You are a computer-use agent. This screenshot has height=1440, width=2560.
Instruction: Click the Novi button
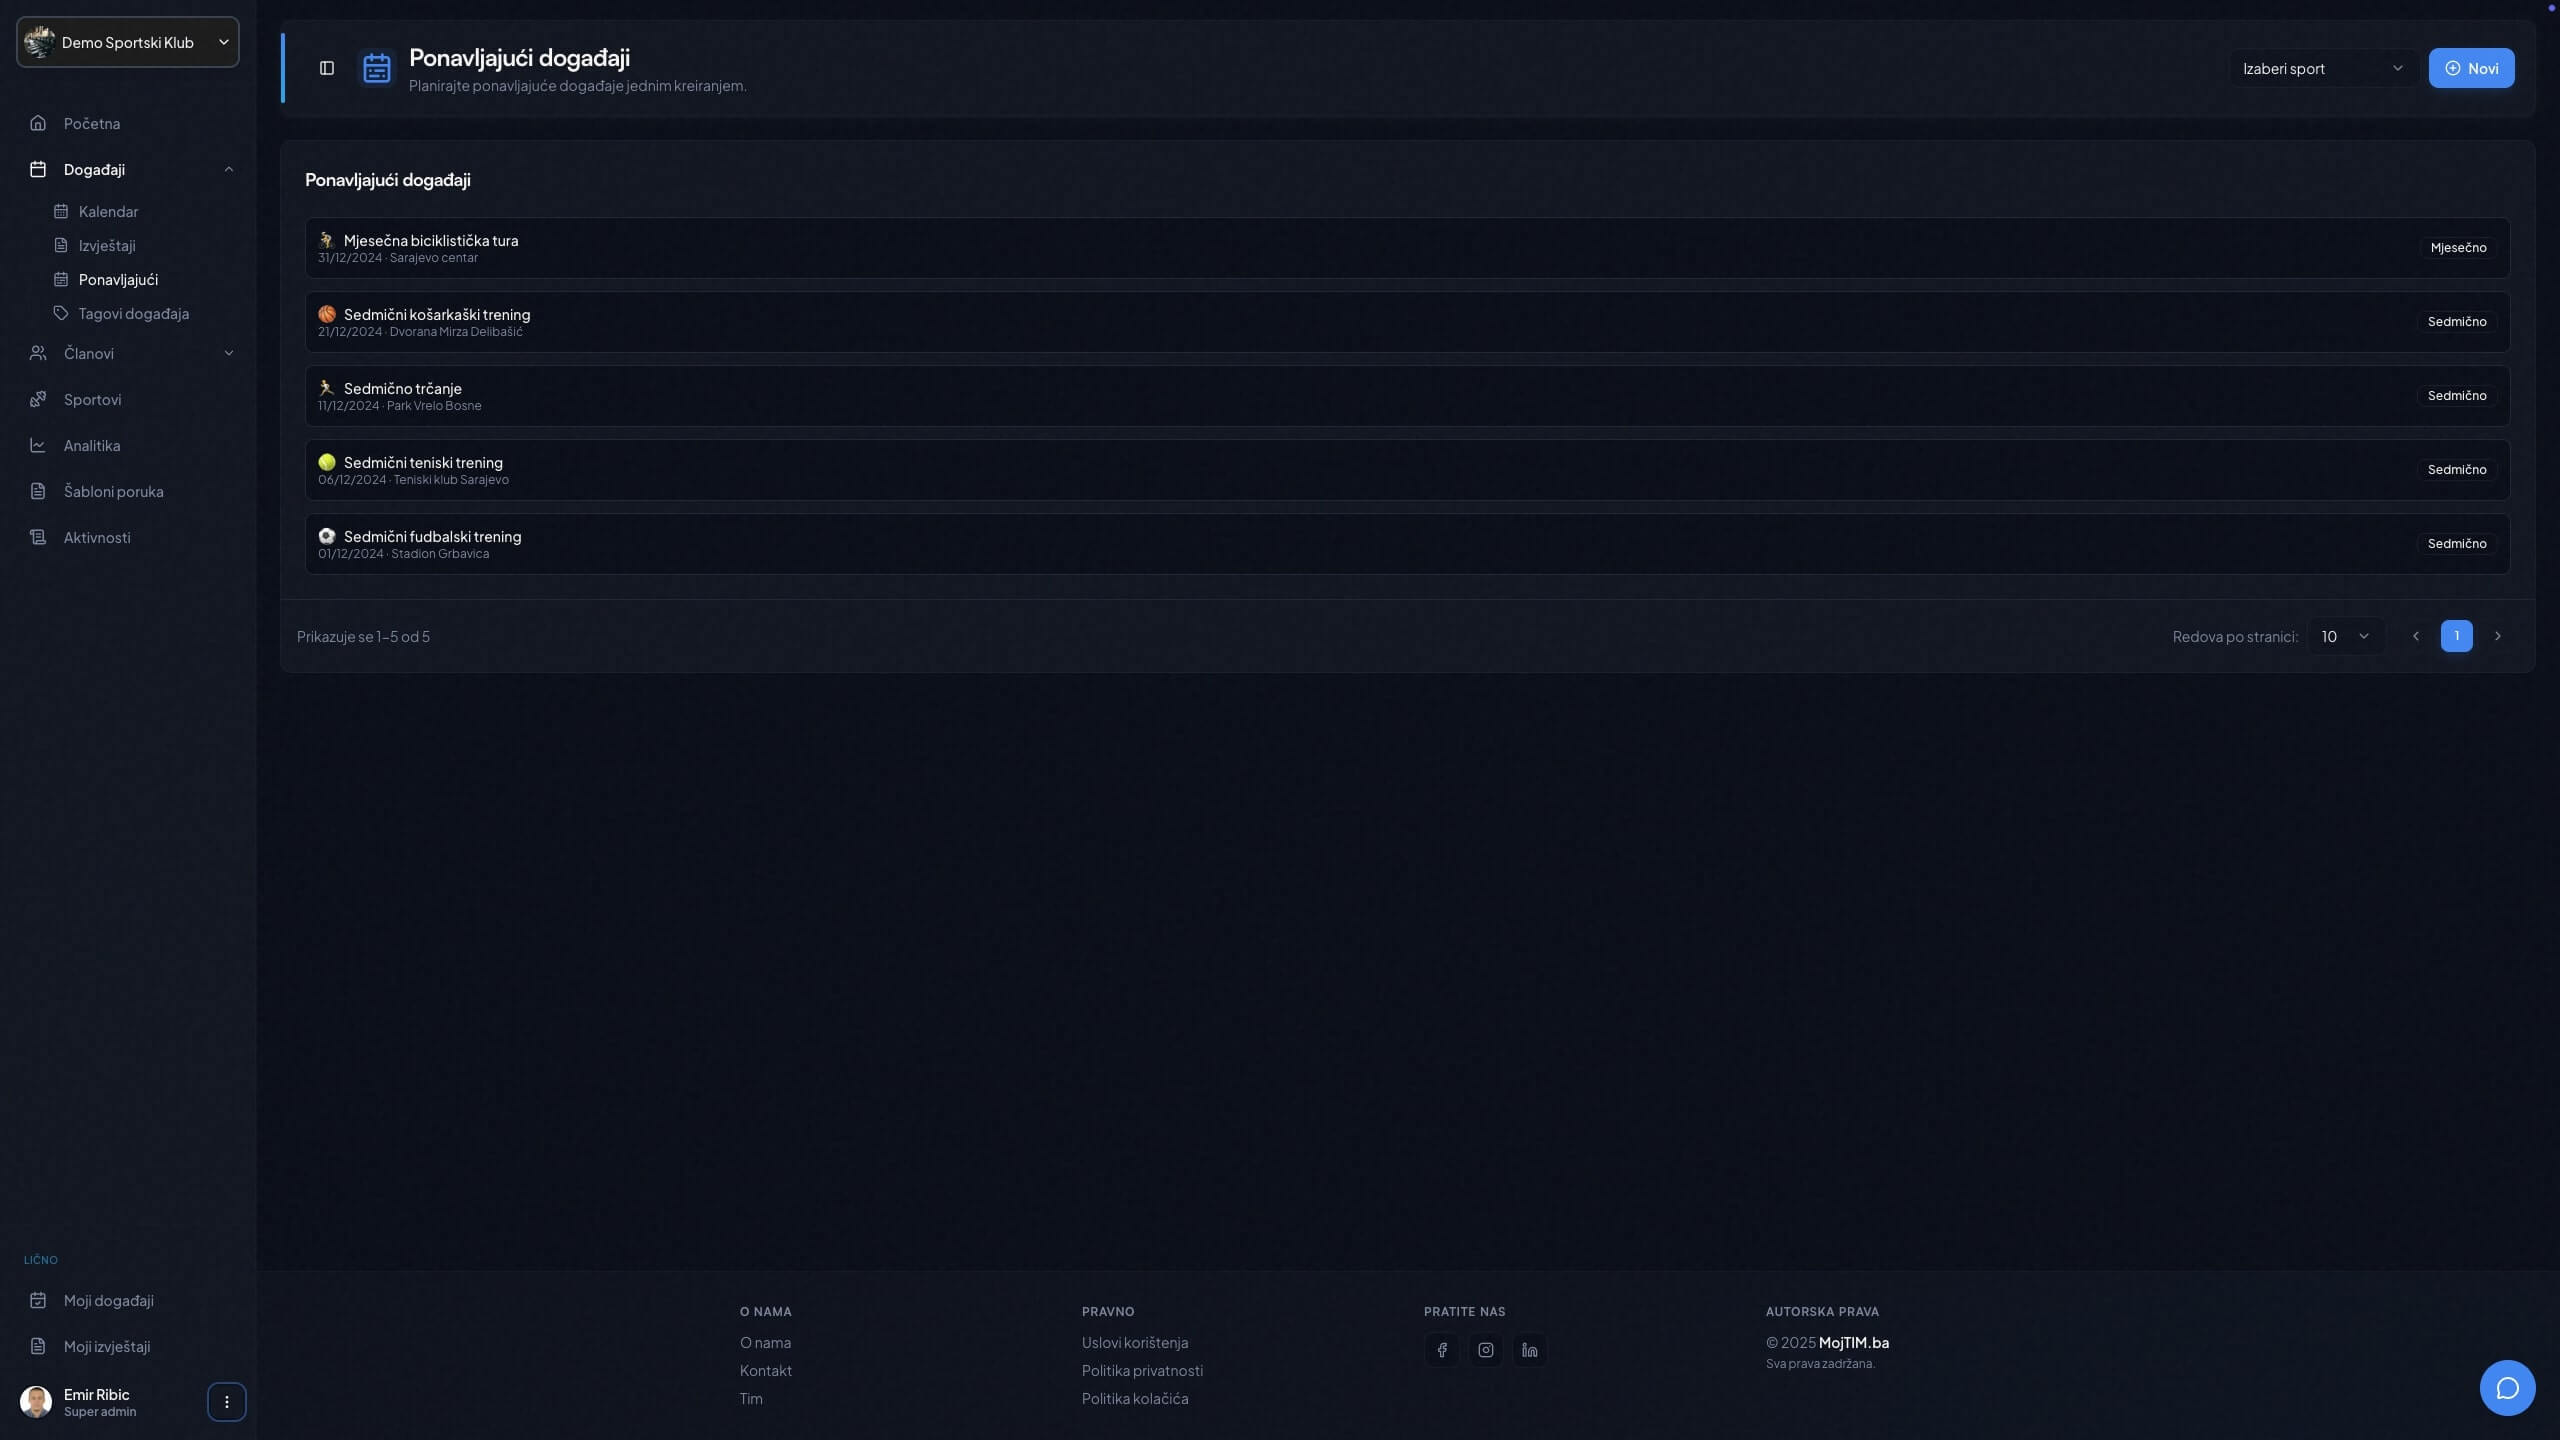[2471, 68]
